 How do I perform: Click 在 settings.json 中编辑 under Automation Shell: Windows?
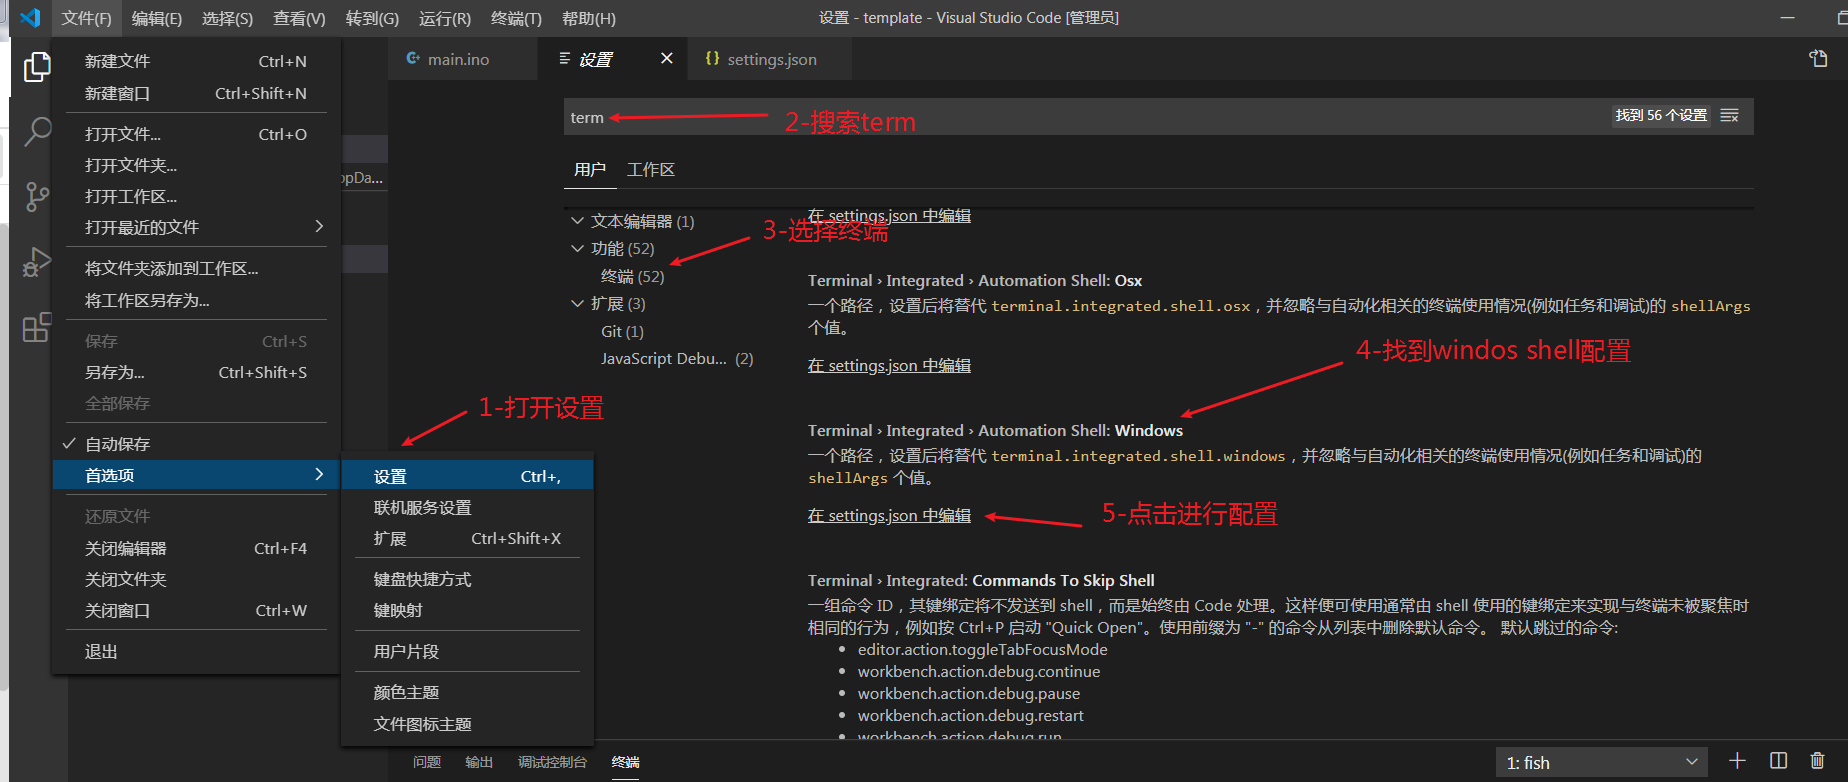pyautogui.click(x=889, y=515)
